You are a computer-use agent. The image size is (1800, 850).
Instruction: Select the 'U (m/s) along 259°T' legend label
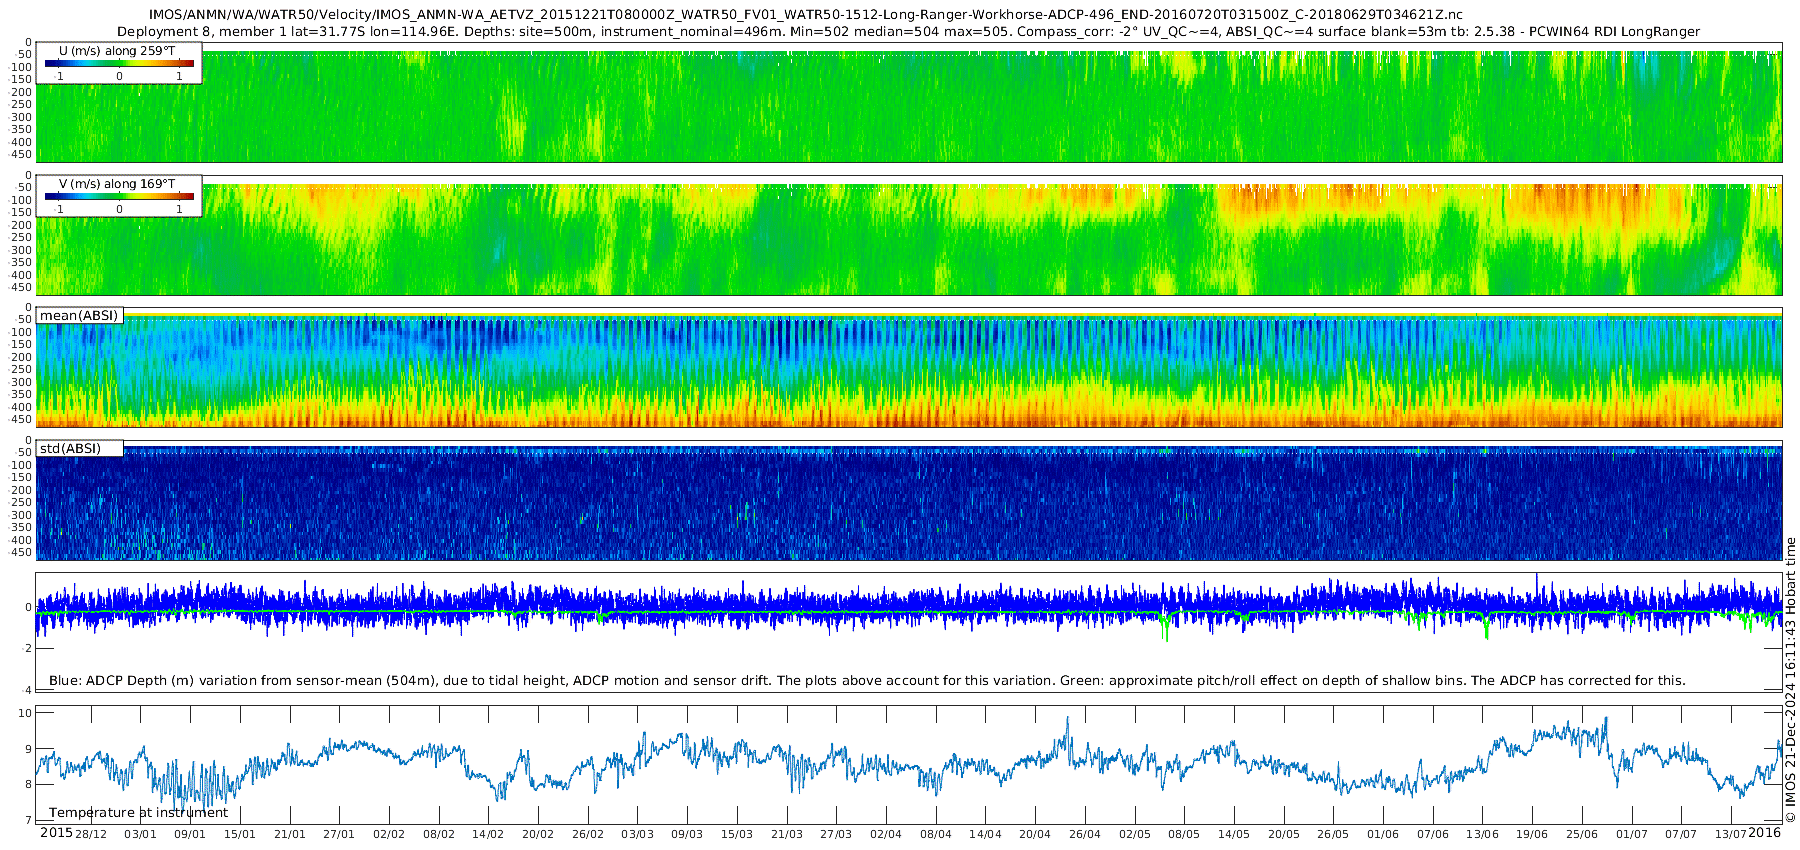pyautogui.click(x=117, y=50)
